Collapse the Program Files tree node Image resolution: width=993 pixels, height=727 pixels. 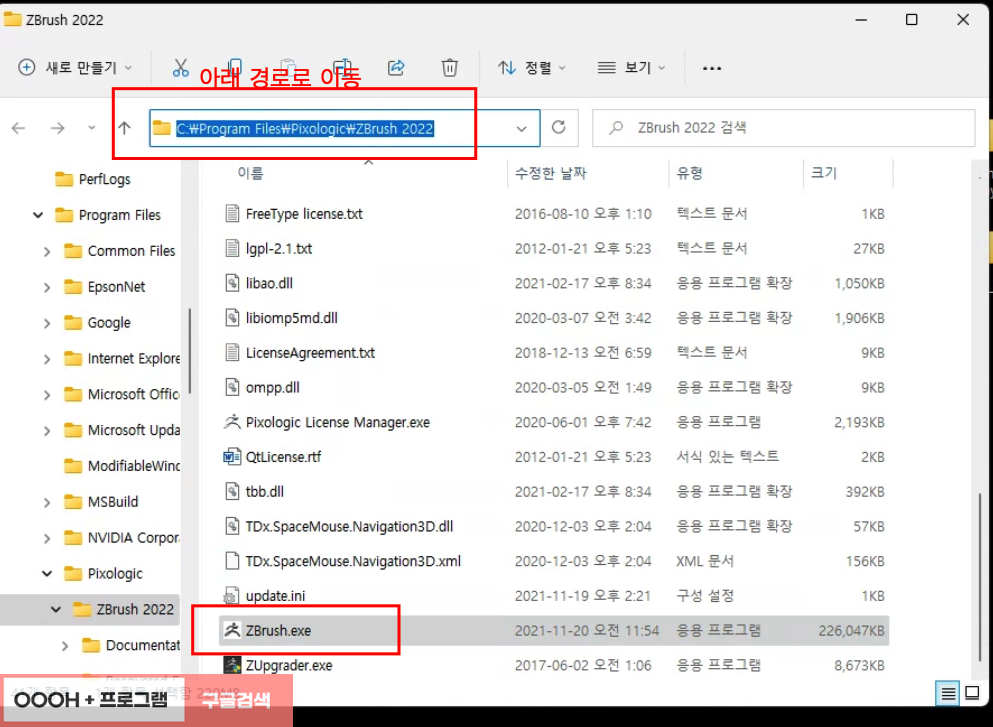pyautogui.click(x=38, y=215)
